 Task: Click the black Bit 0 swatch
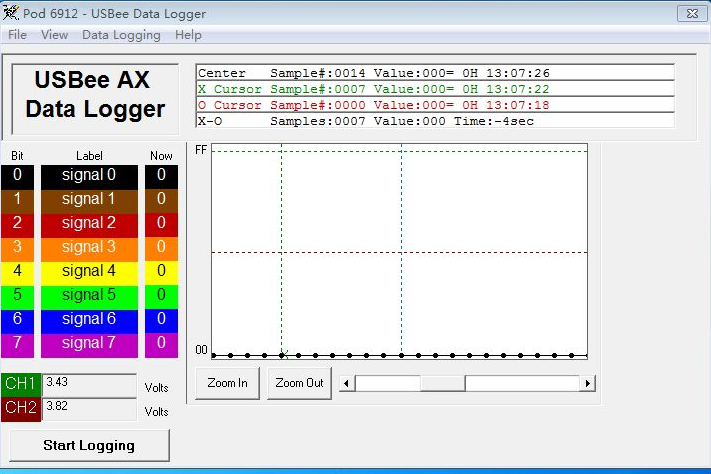tap(17, 177)
